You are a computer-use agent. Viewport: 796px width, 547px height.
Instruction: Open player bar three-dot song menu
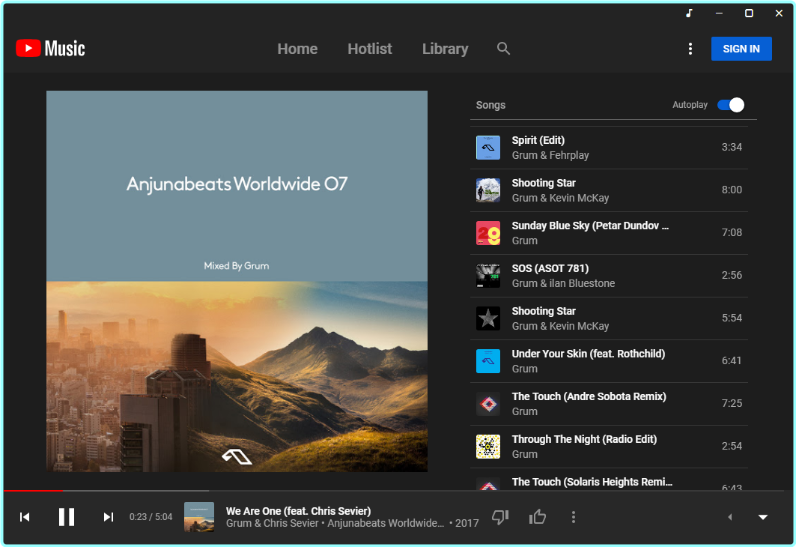(x=573, y=517)
